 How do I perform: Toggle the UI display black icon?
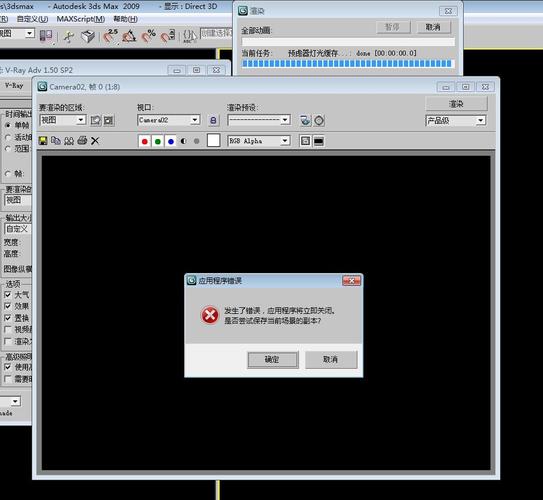319,141
